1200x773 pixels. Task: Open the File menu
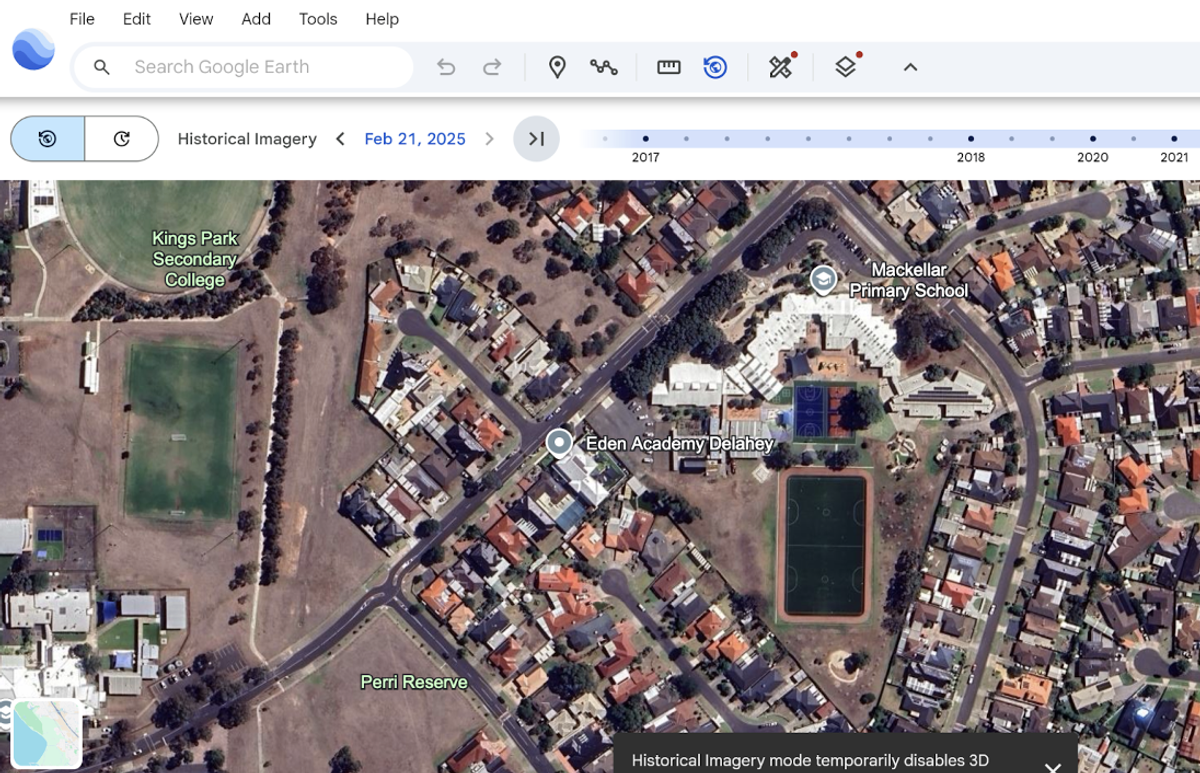pos(82,19)
